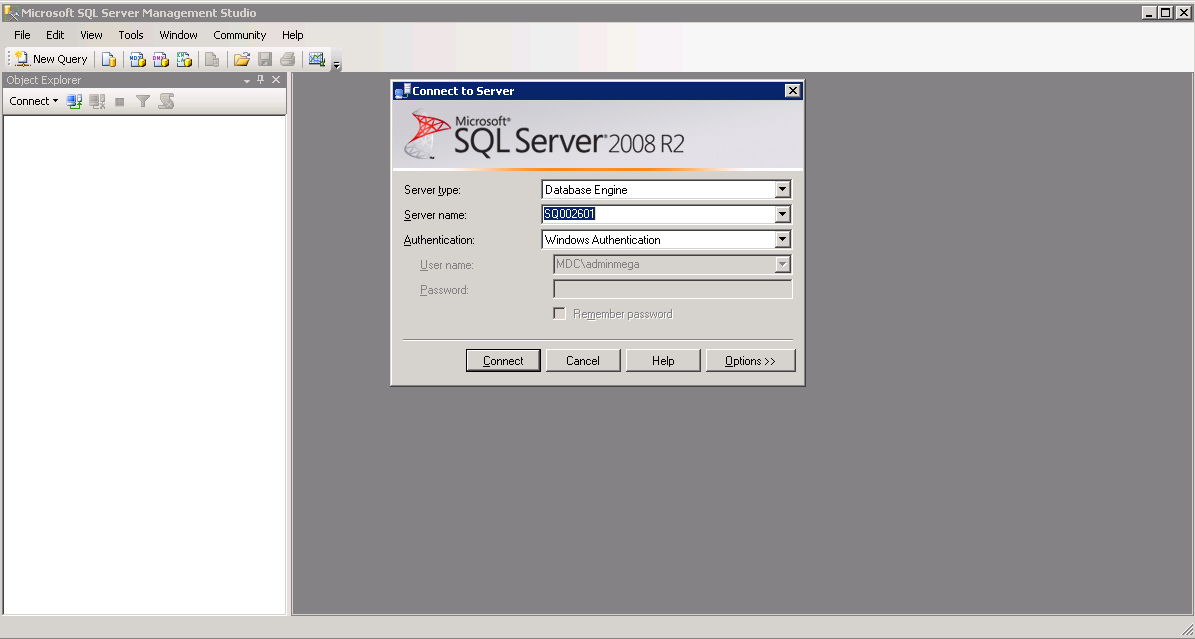The width and height of the screenshot is (1195, 639).
Task: Click the Options >> button
Action: [750, 361]
